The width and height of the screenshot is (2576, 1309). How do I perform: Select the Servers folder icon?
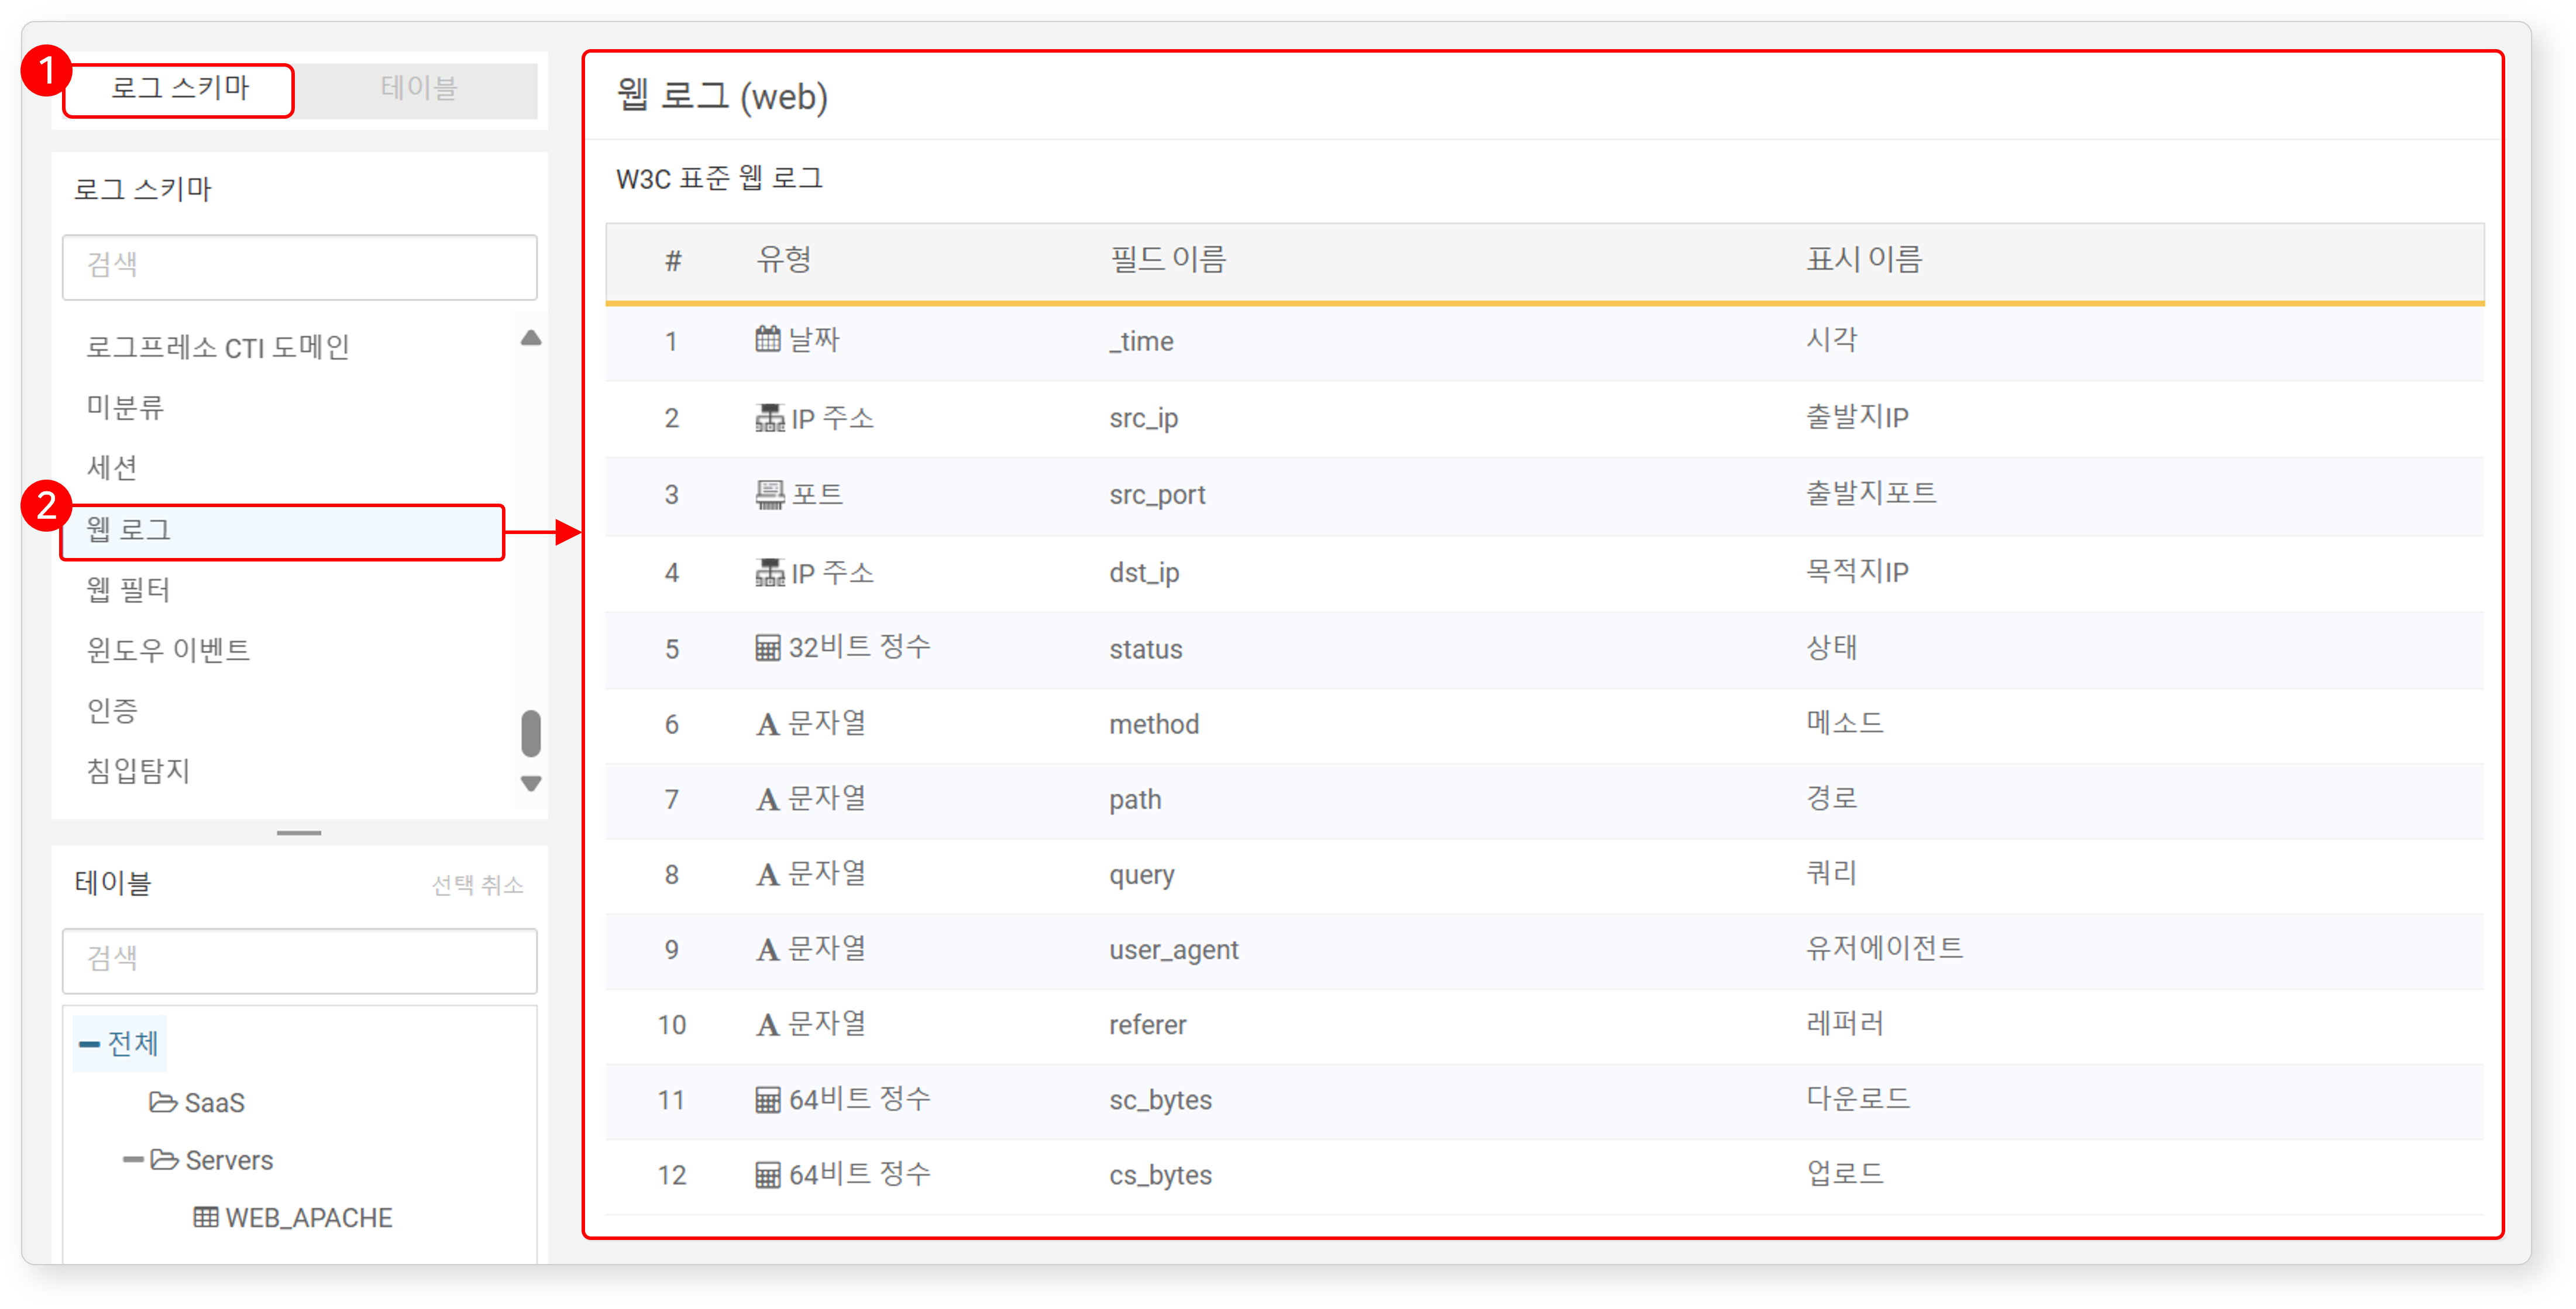pos(164,1160)
